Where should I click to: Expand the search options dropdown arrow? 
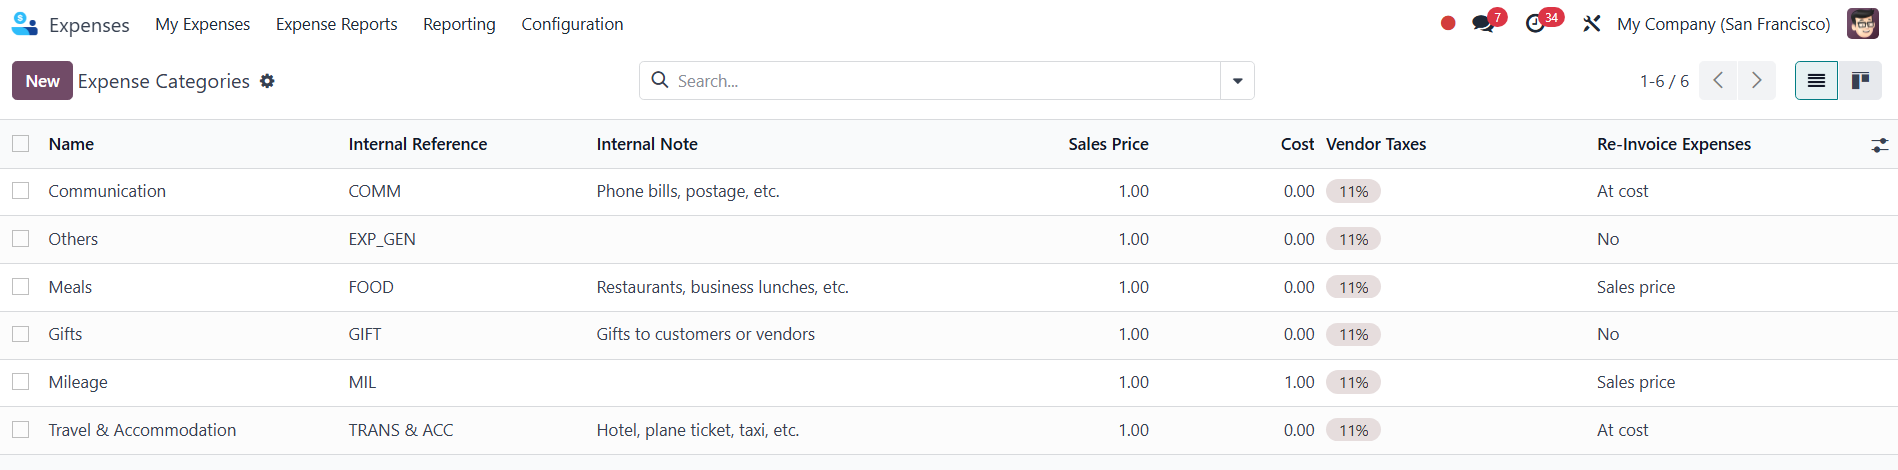1237,81
